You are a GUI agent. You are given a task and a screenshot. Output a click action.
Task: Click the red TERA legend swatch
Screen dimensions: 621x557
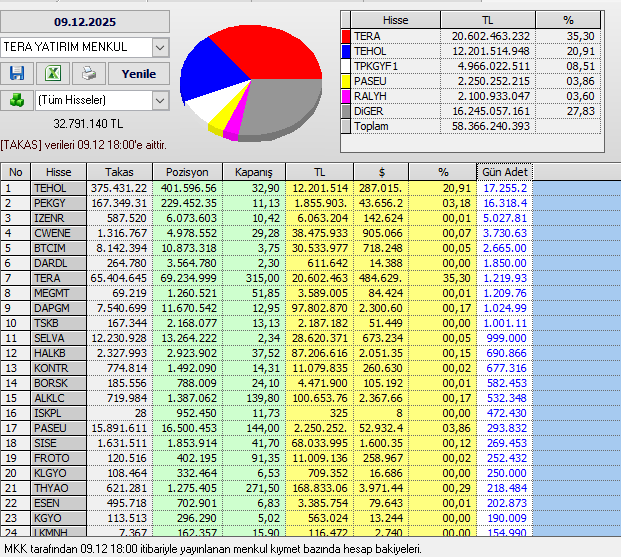click(x=346, y=36)
